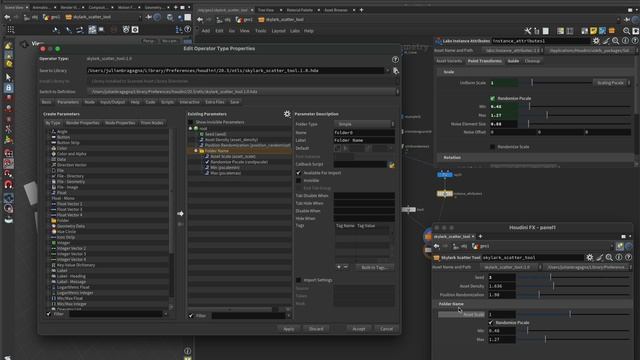
Task: Switch to Basic tab
Action: coord(47,102)
